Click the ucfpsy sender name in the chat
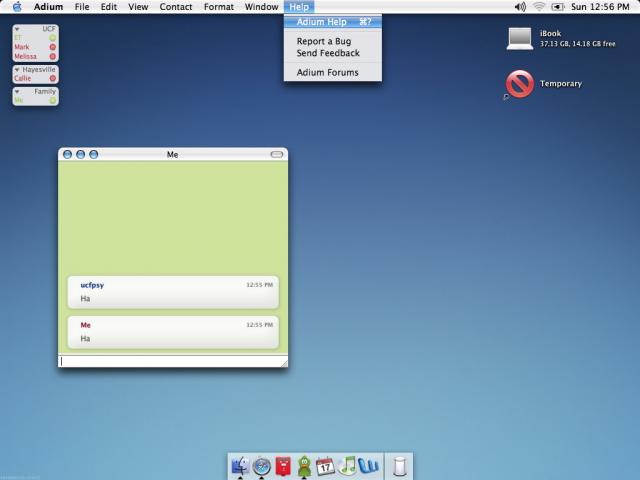The image size is (640, 480). (x=92, y=285)
